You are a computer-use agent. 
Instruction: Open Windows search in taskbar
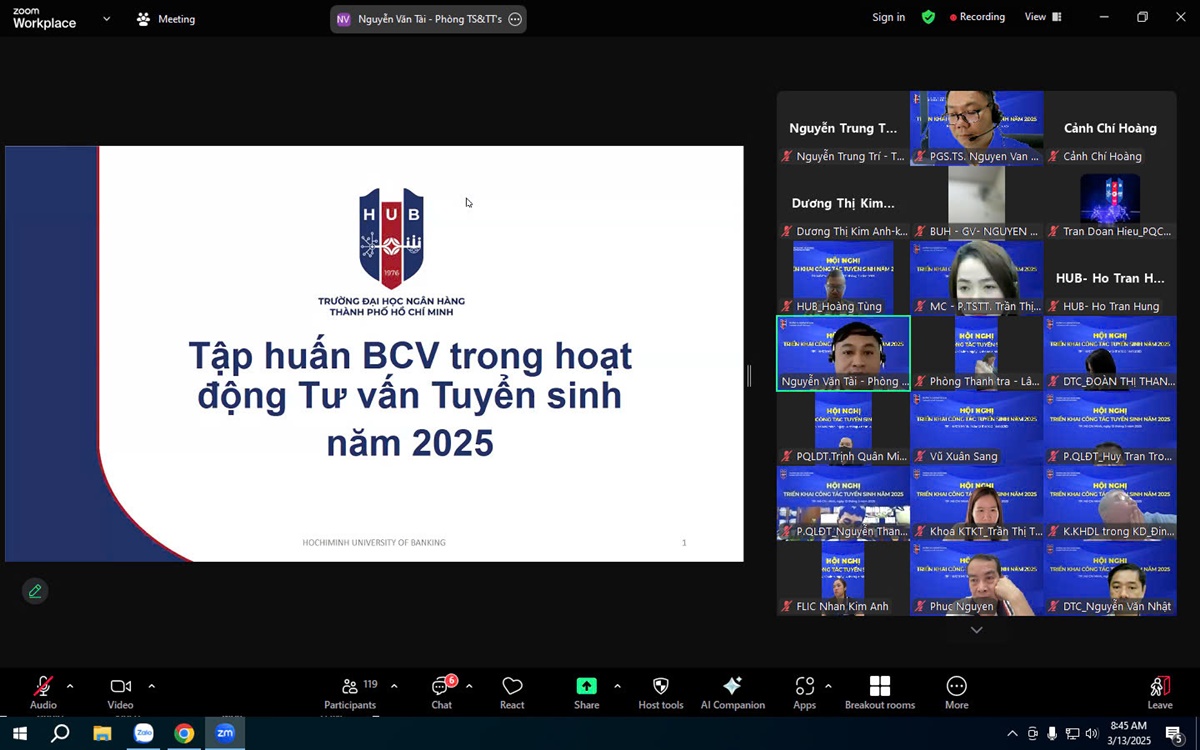point(60,733)
